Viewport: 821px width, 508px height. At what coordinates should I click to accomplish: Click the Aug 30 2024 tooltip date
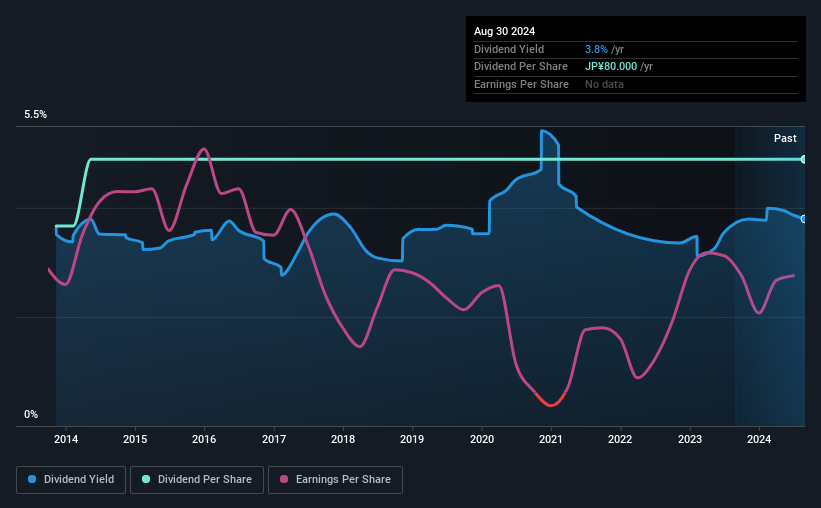click(x=500, y=32)
